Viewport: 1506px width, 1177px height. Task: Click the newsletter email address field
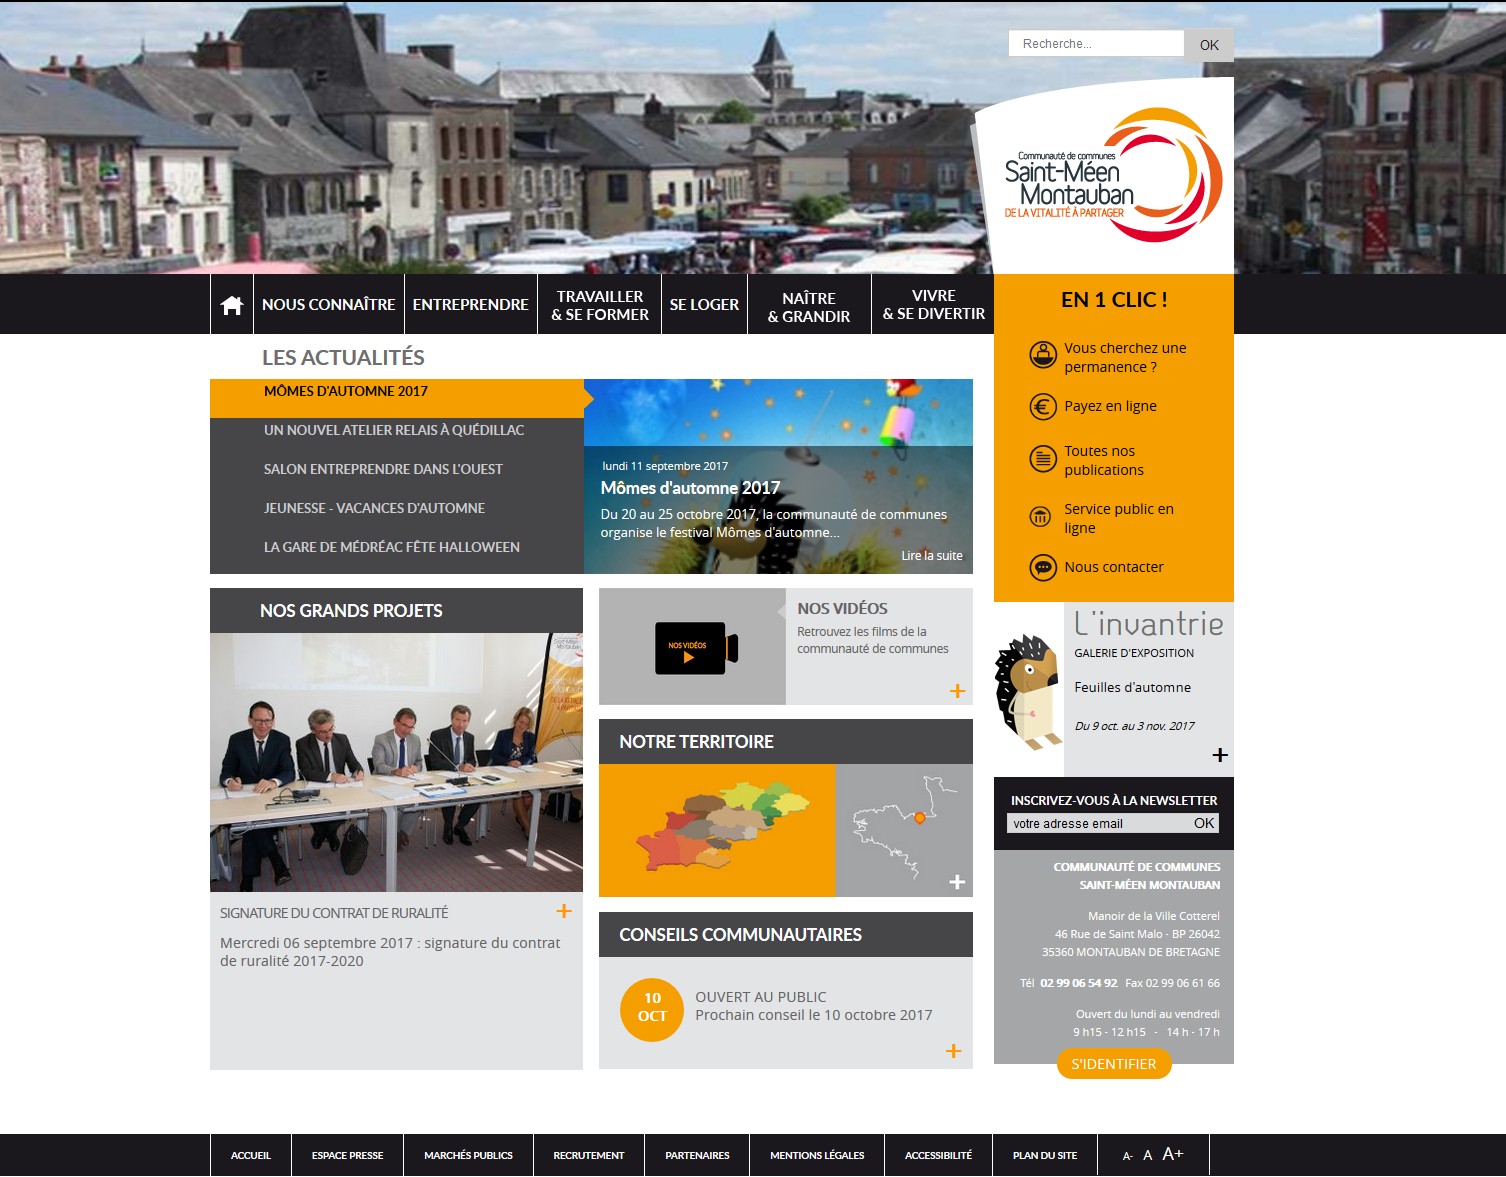[1097, 824]
